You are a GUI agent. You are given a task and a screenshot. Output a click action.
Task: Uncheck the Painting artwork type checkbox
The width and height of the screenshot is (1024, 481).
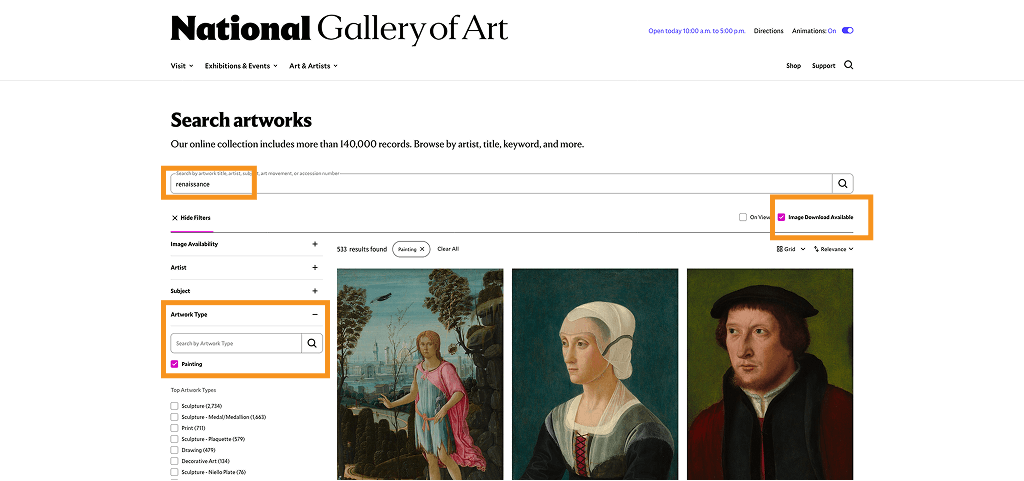click(174, 364)
